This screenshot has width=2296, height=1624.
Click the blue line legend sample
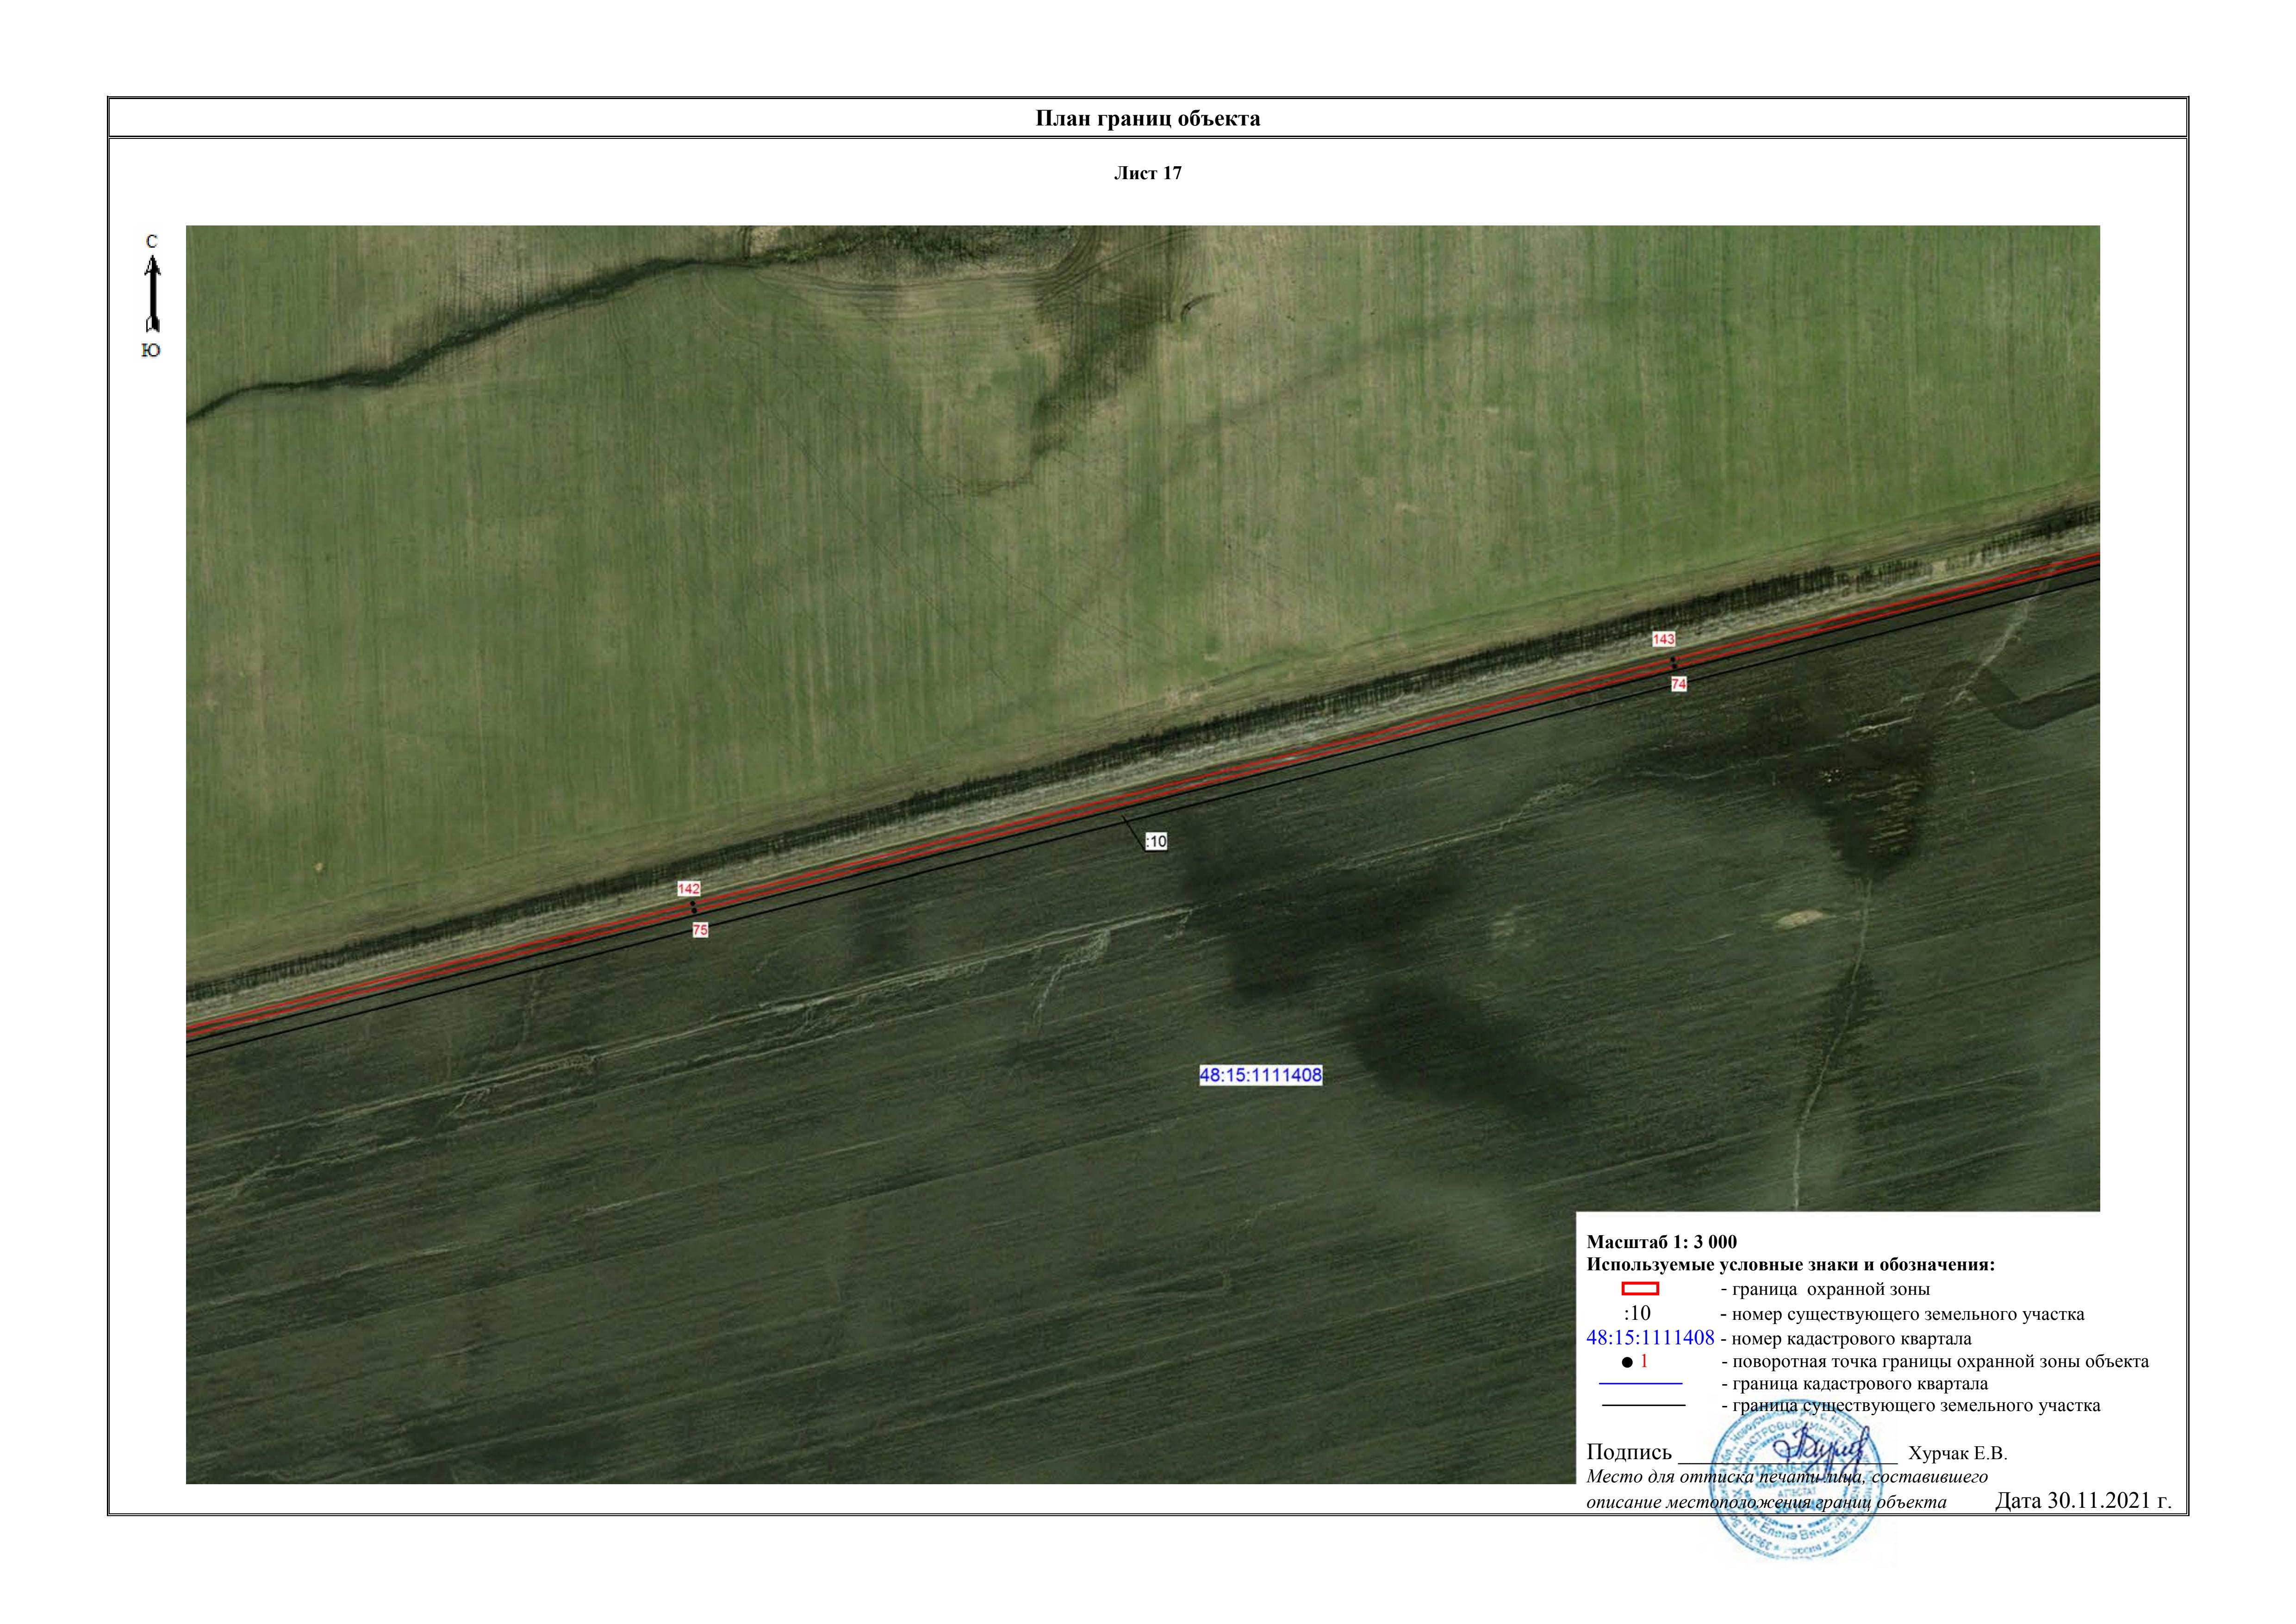click(x=1640, y=1384)
